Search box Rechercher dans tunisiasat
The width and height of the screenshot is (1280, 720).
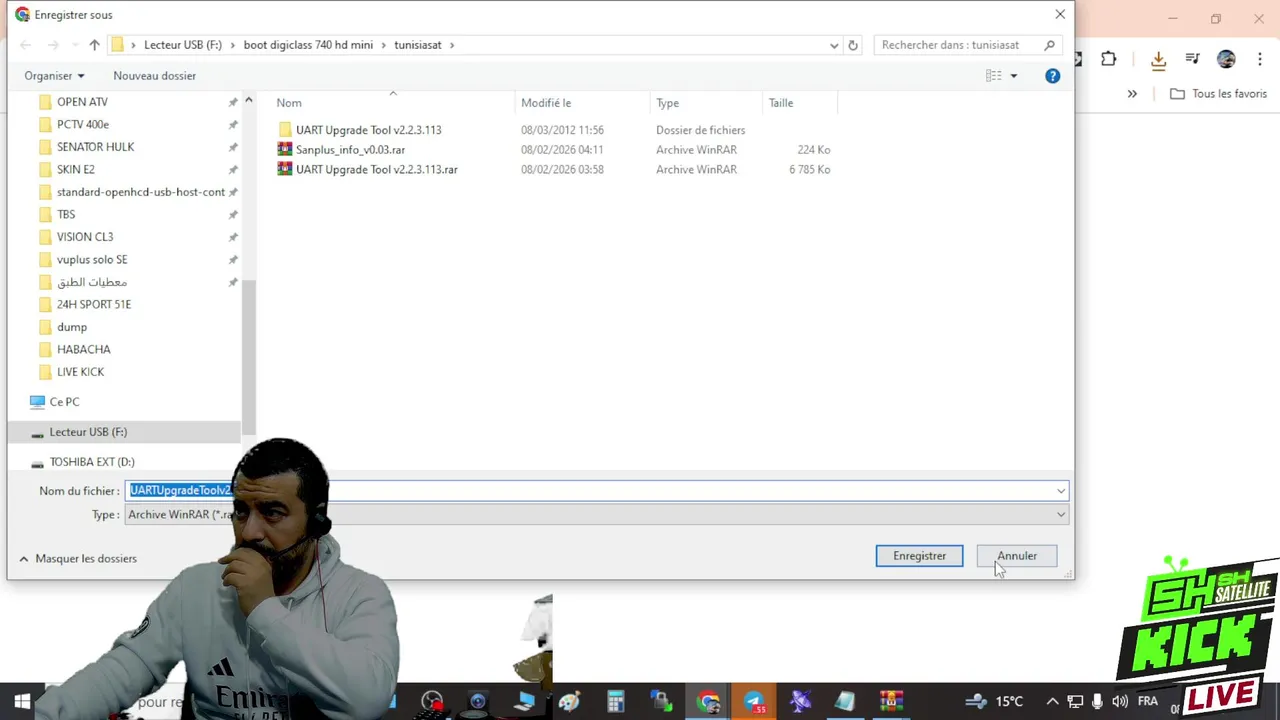[x=967, y=45]
